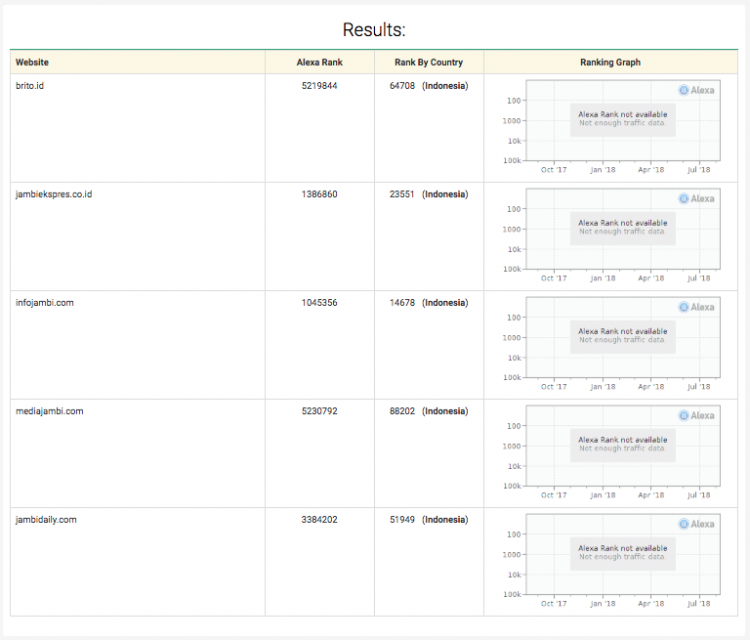Click the Alexa rank value 1386860

coord(319,194)
